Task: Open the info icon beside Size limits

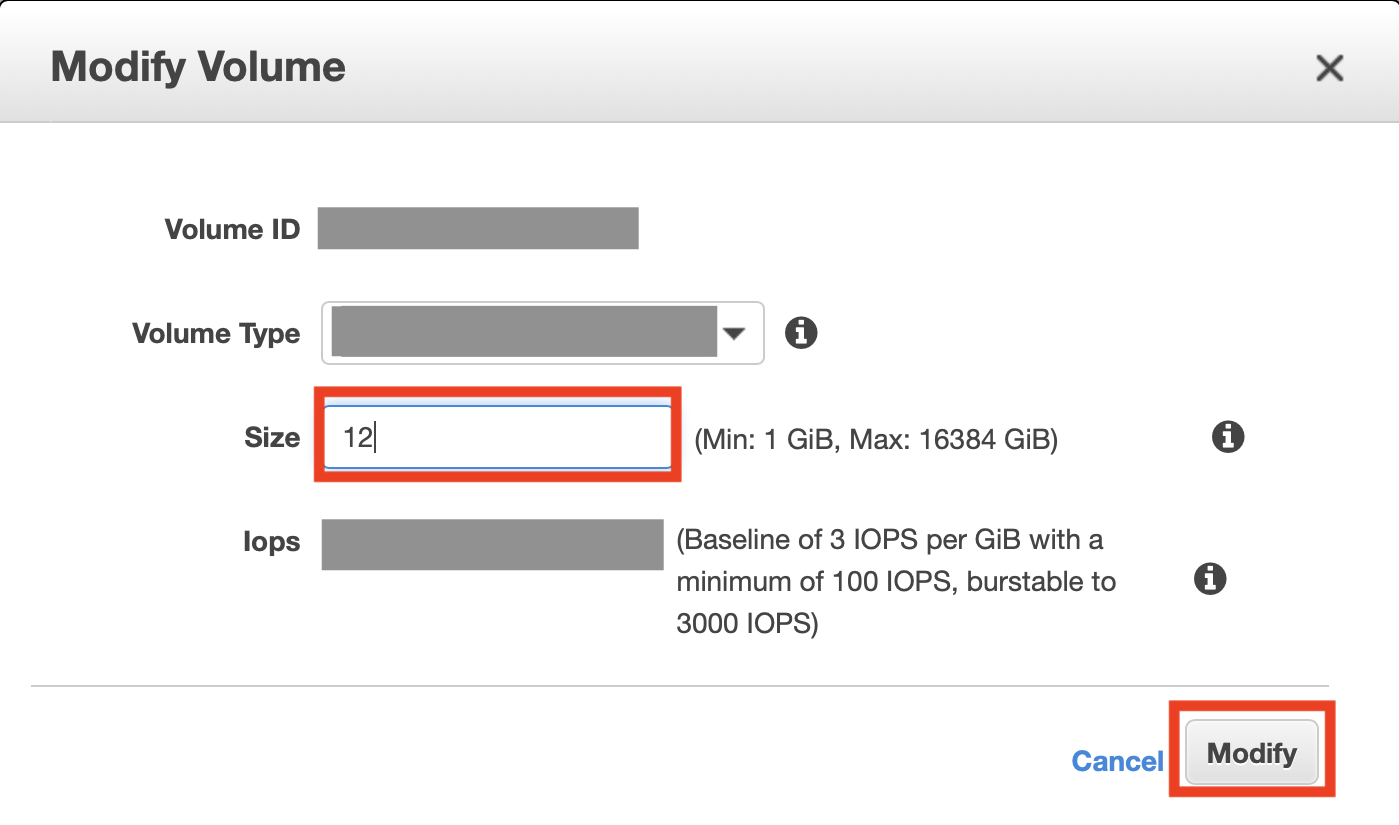Action: (1227, 437)
